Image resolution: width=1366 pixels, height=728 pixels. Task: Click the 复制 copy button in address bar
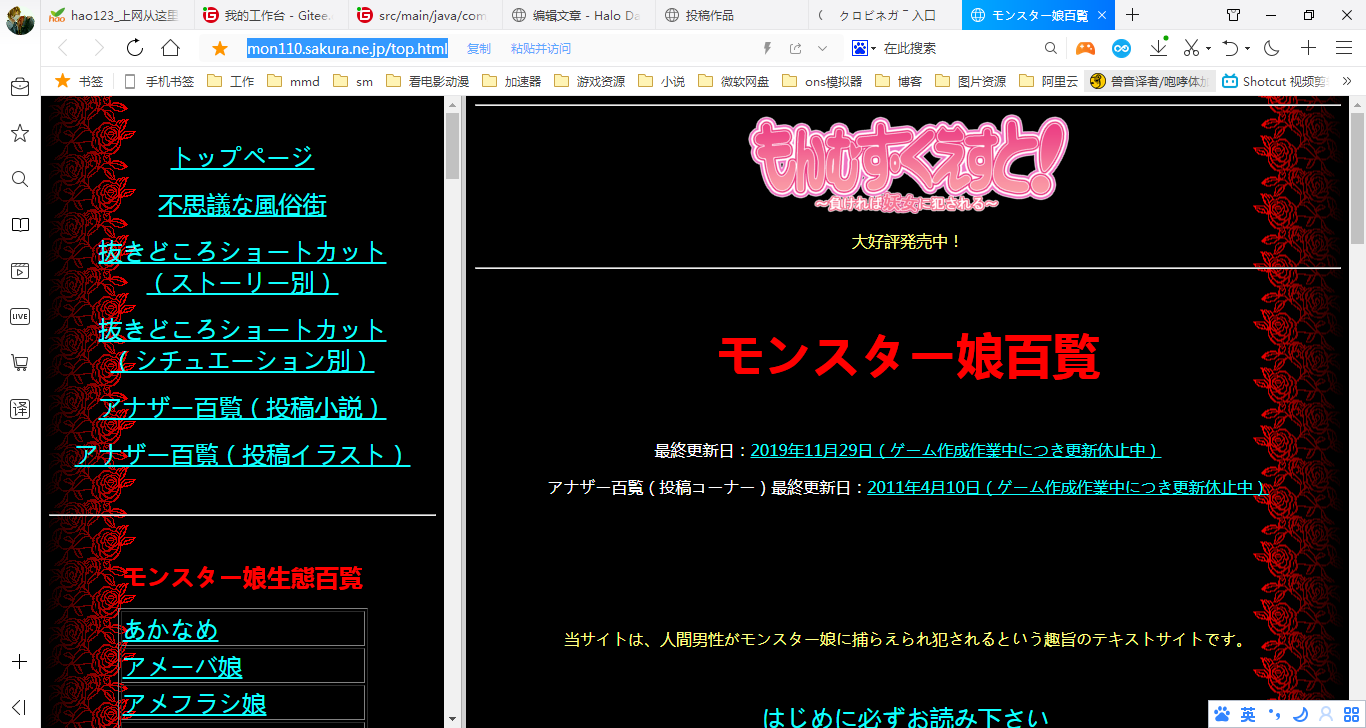click(x=479, y=48)
